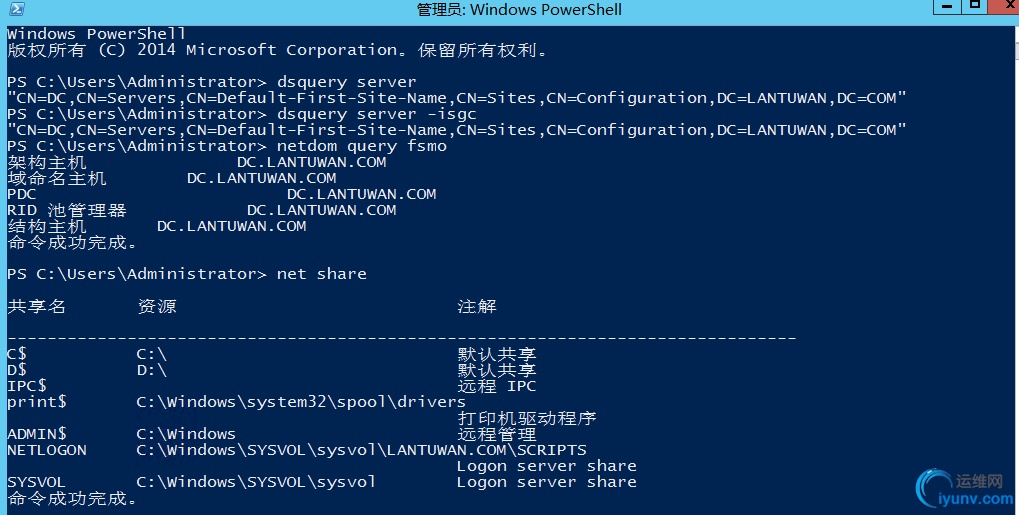The image size is (1019, 515).
Task: Click the RID 池管理器 output line
Action: coord(201,210)
